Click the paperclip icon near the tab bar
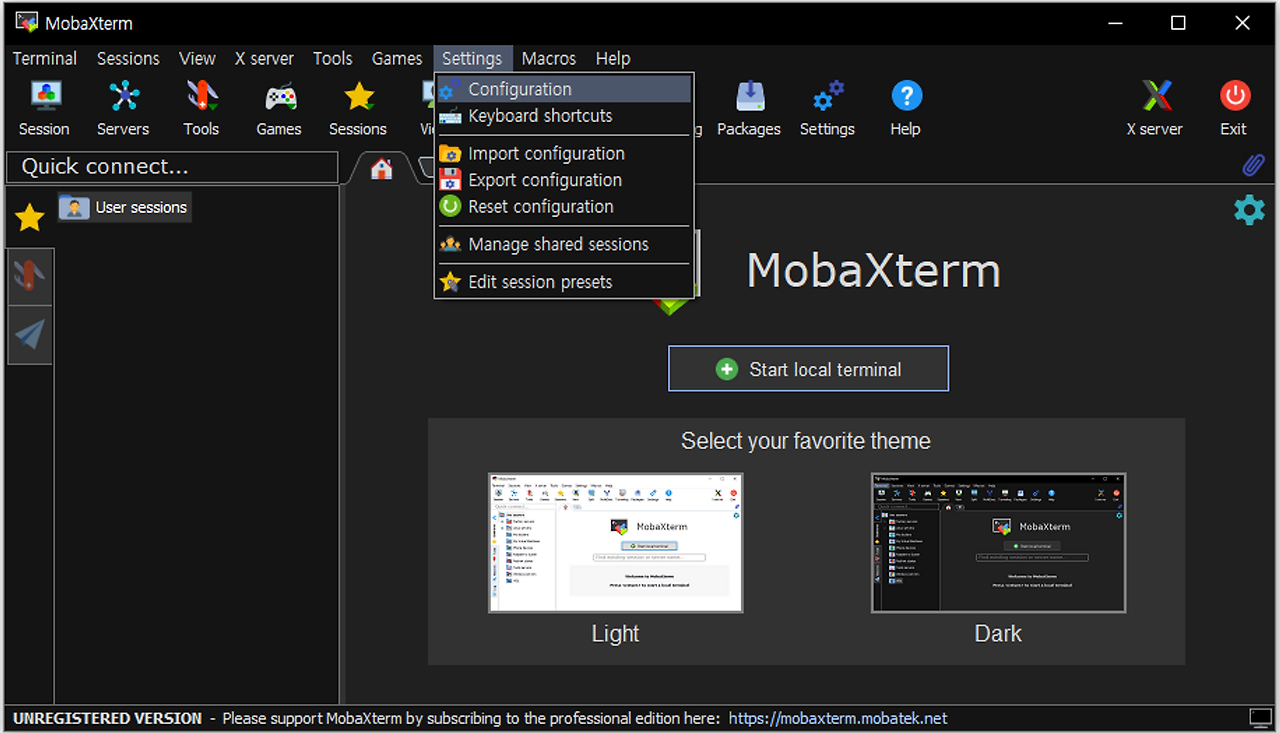This screenshot has height=733, width=1280. click(x=1253, y=166)
